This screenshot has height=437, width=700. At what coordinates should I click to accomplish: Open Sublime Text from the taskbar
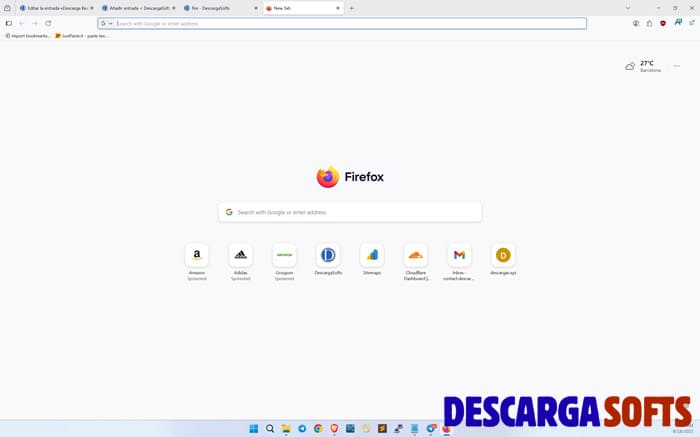(x=382, y=429)
